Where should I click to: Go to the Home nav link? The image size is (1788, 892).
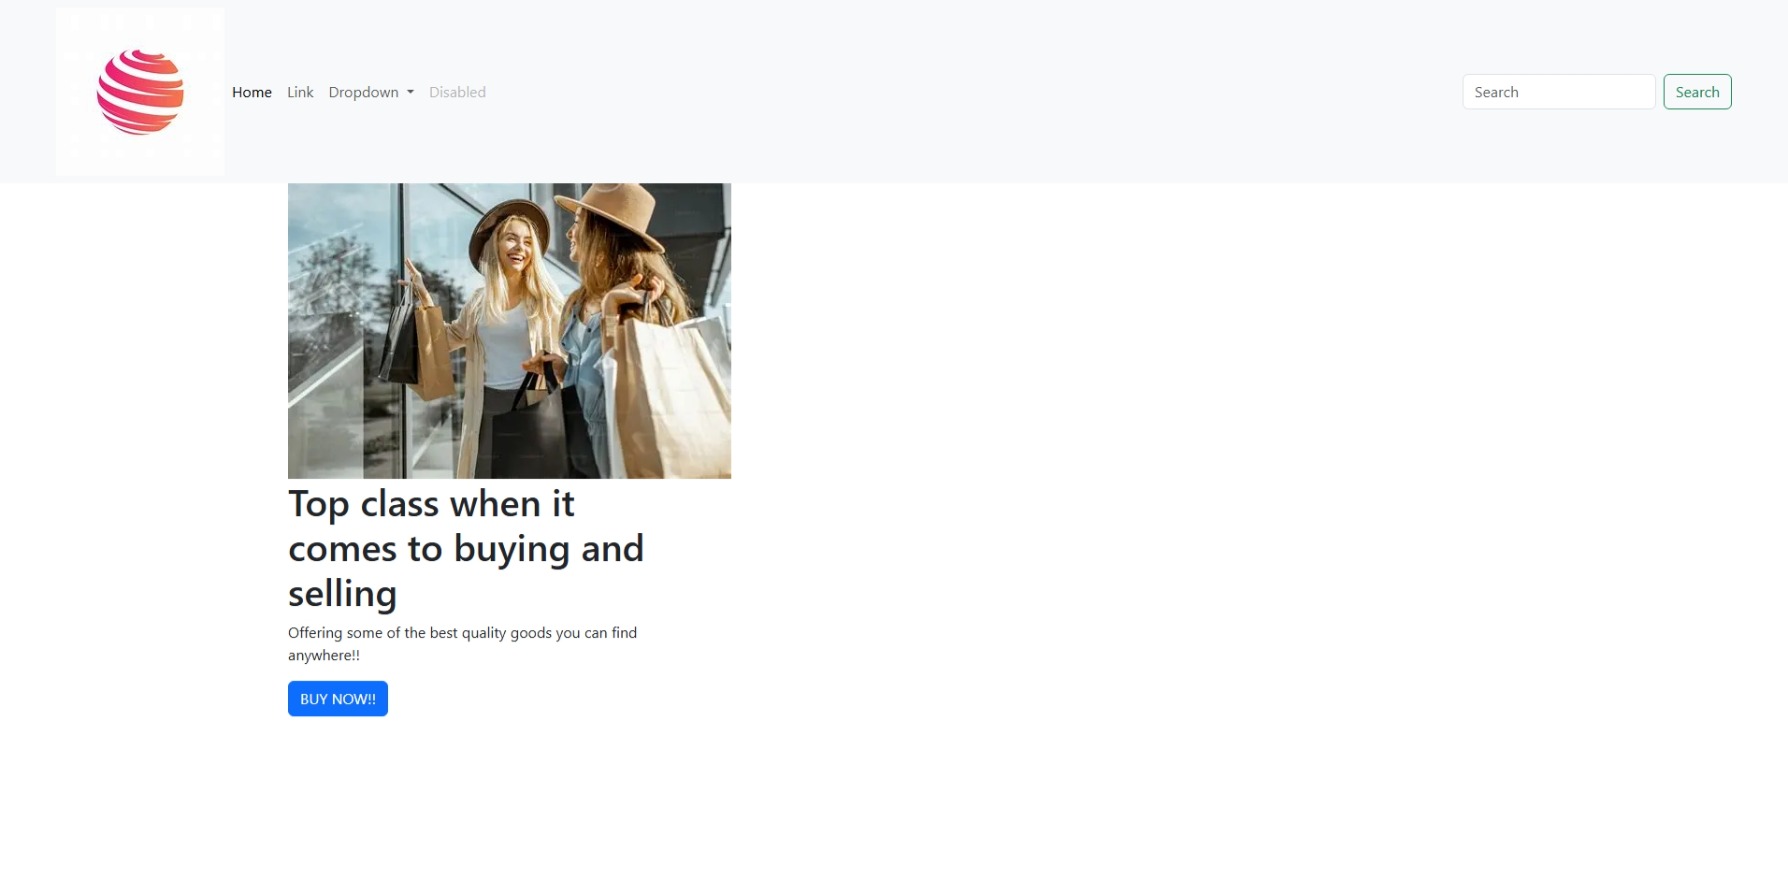point(252,92)
